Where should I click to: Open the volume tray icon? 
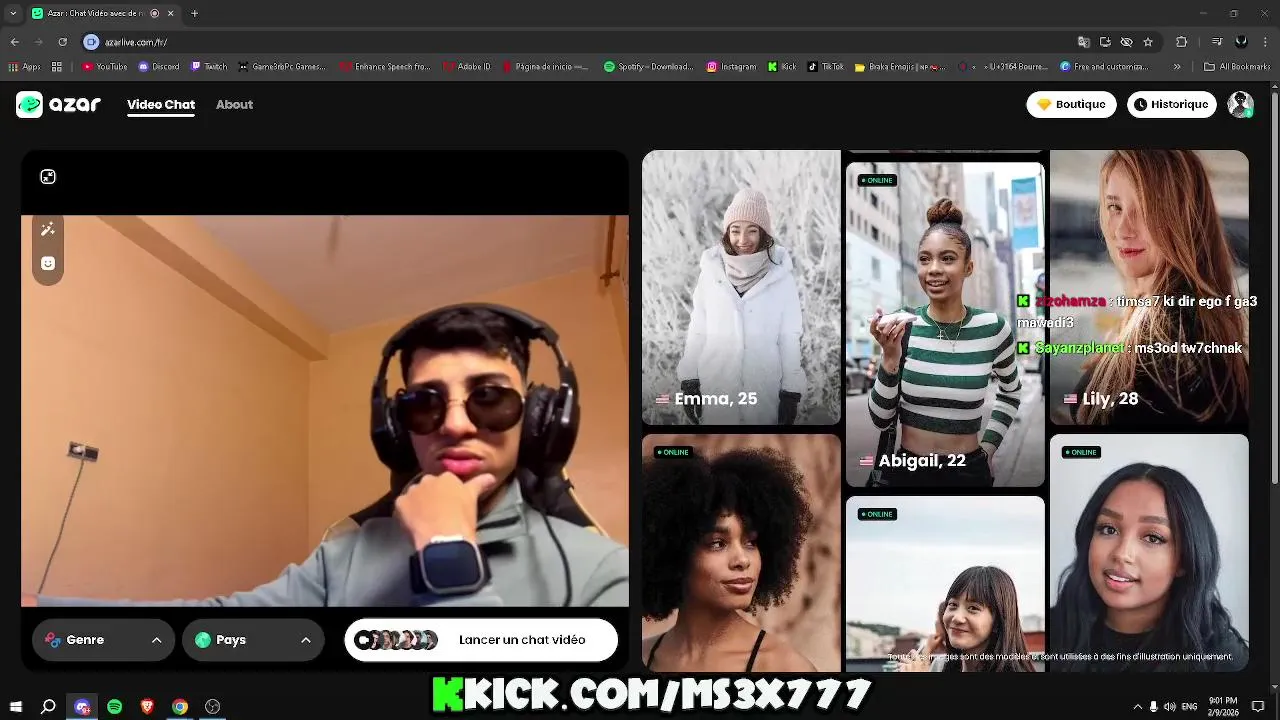(1170, 706)
